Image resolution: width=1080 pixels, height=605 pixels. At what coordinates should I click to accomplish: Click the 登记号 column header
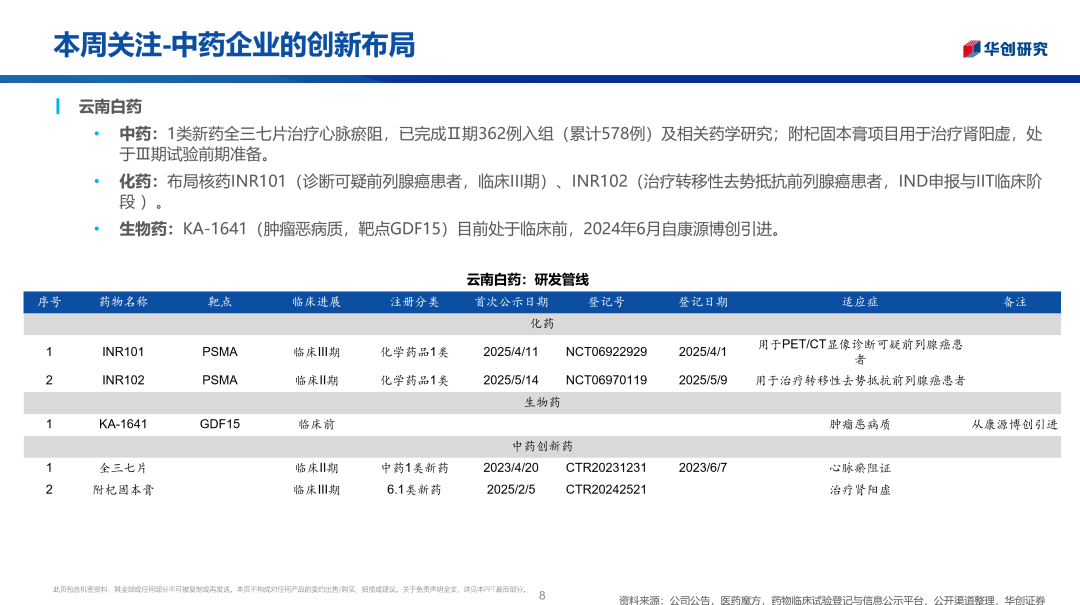click(x=606, y=302)
